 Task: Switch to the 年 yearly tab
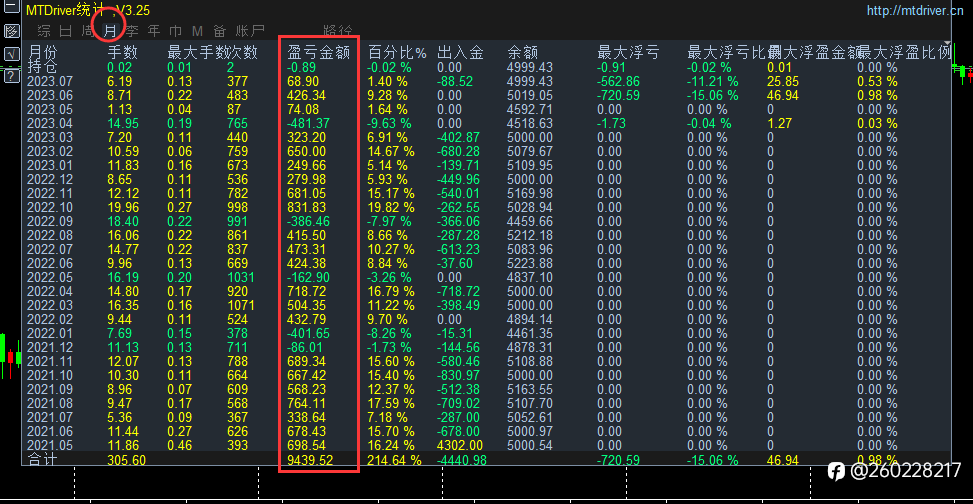pos(154,30)
